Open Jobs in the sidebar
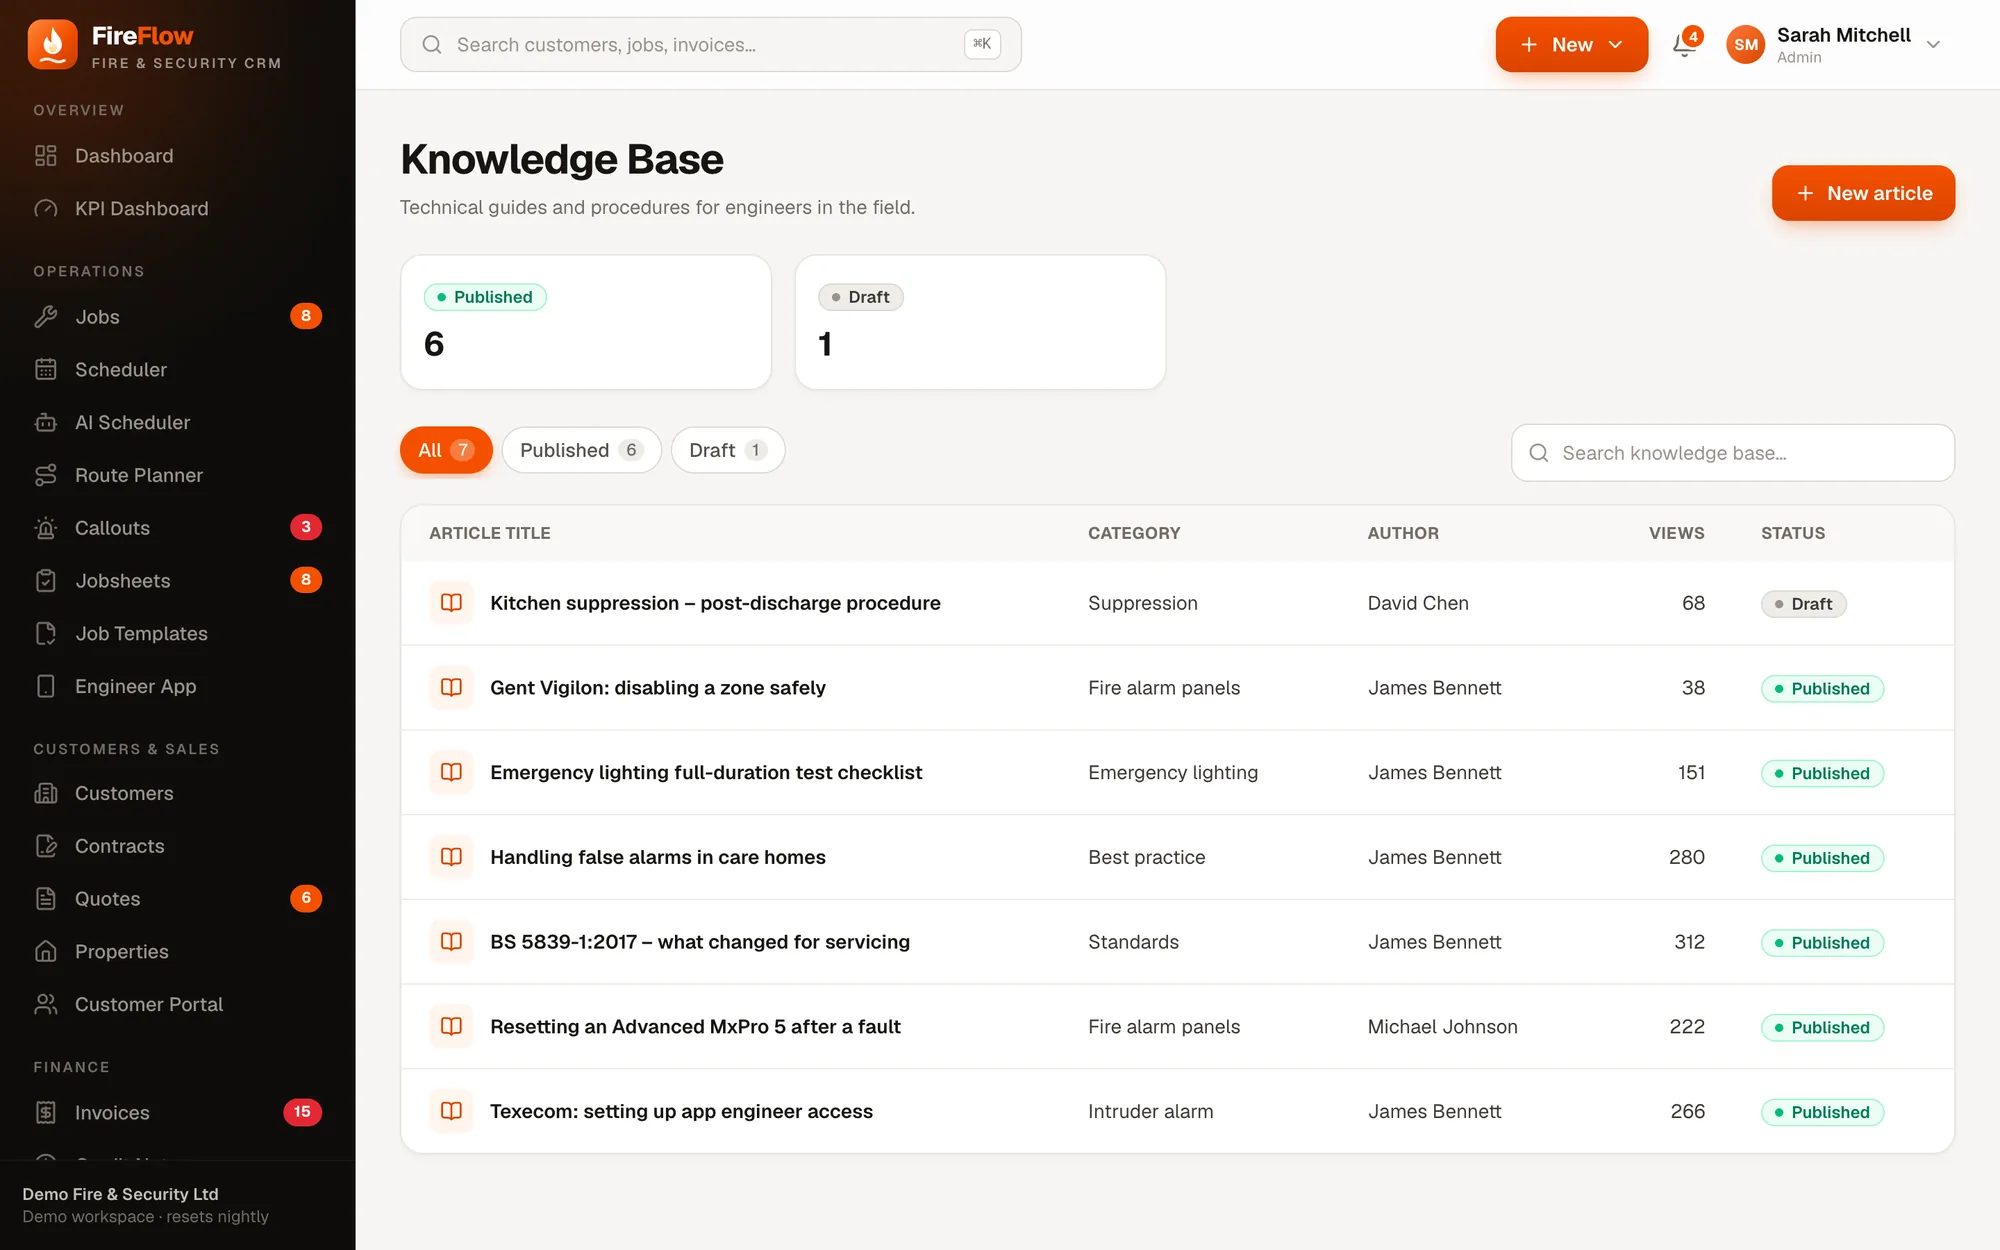The height and width of the screenshot is (1250, 2000). (178, 317)
